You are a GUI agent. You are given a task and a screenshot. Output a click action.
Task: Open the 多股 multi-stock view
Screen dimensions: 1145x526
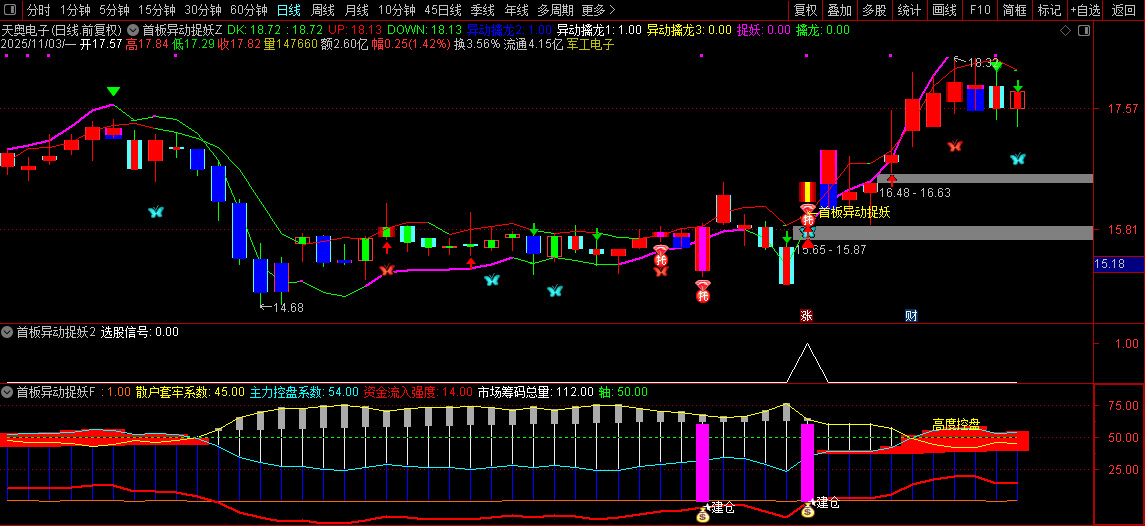pyautogui.click(x=874, y=10)
